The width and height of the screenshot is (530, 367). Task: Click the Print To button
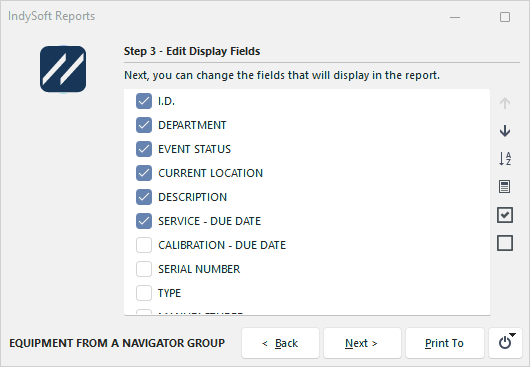coord(444,343)
